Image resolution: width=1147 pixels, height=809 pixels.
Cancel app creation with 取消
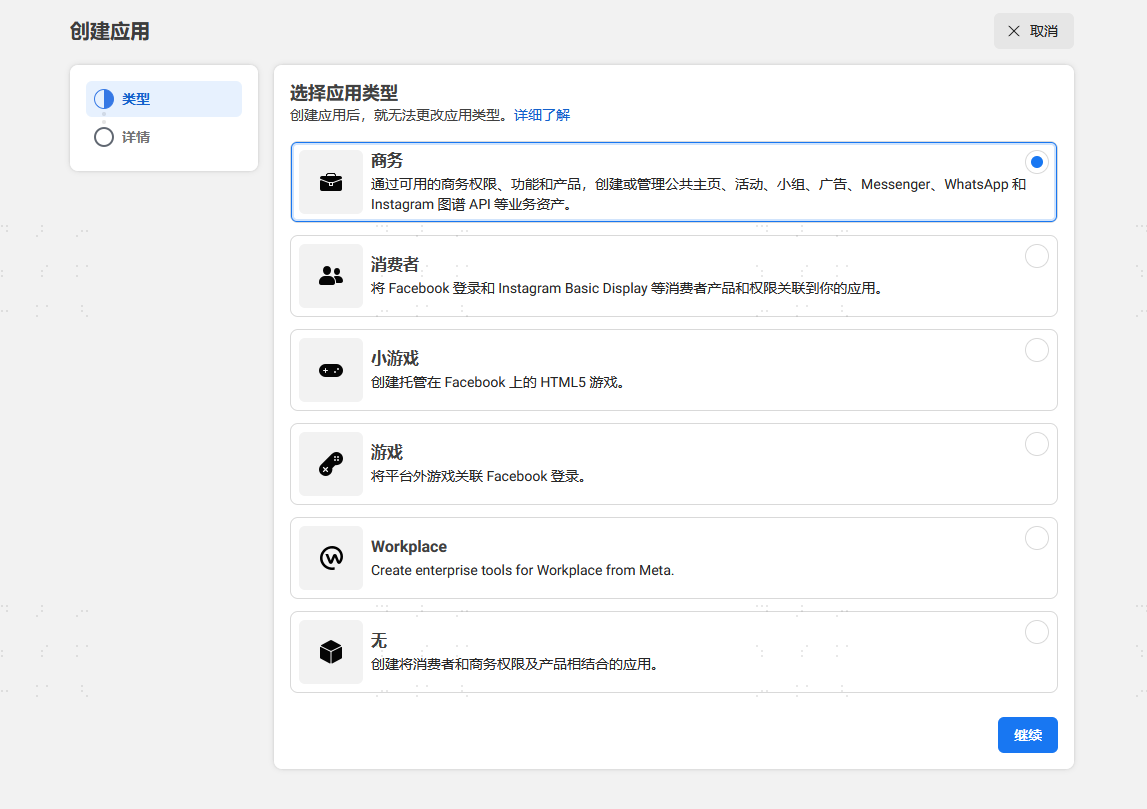(1033, 31)
